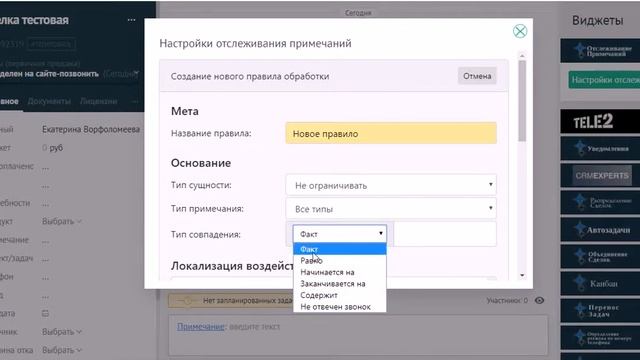Open the second Выбрать dropdown below the date field
This screenshot has width=640, height=360.
(62, 332)
